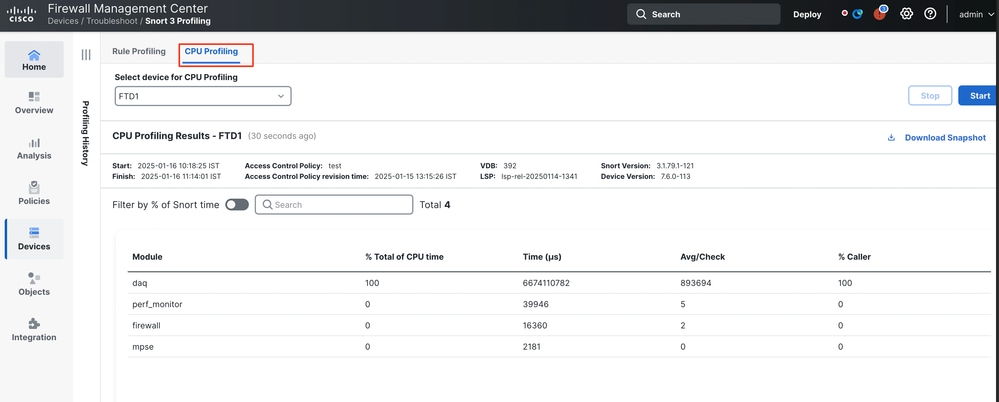Sort by the Avg/Check column header
The image size is (999, 402).
point(702,257)
